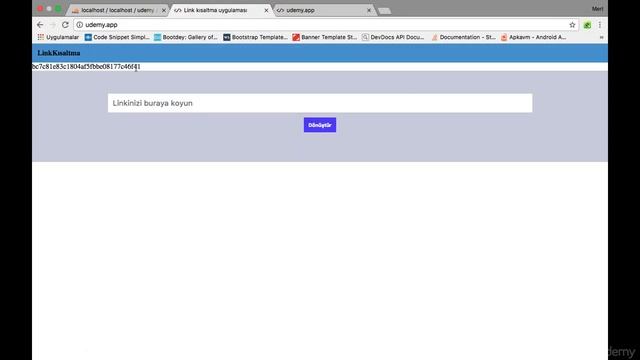Click the Dönüştür button

click(x=320, y=125)
